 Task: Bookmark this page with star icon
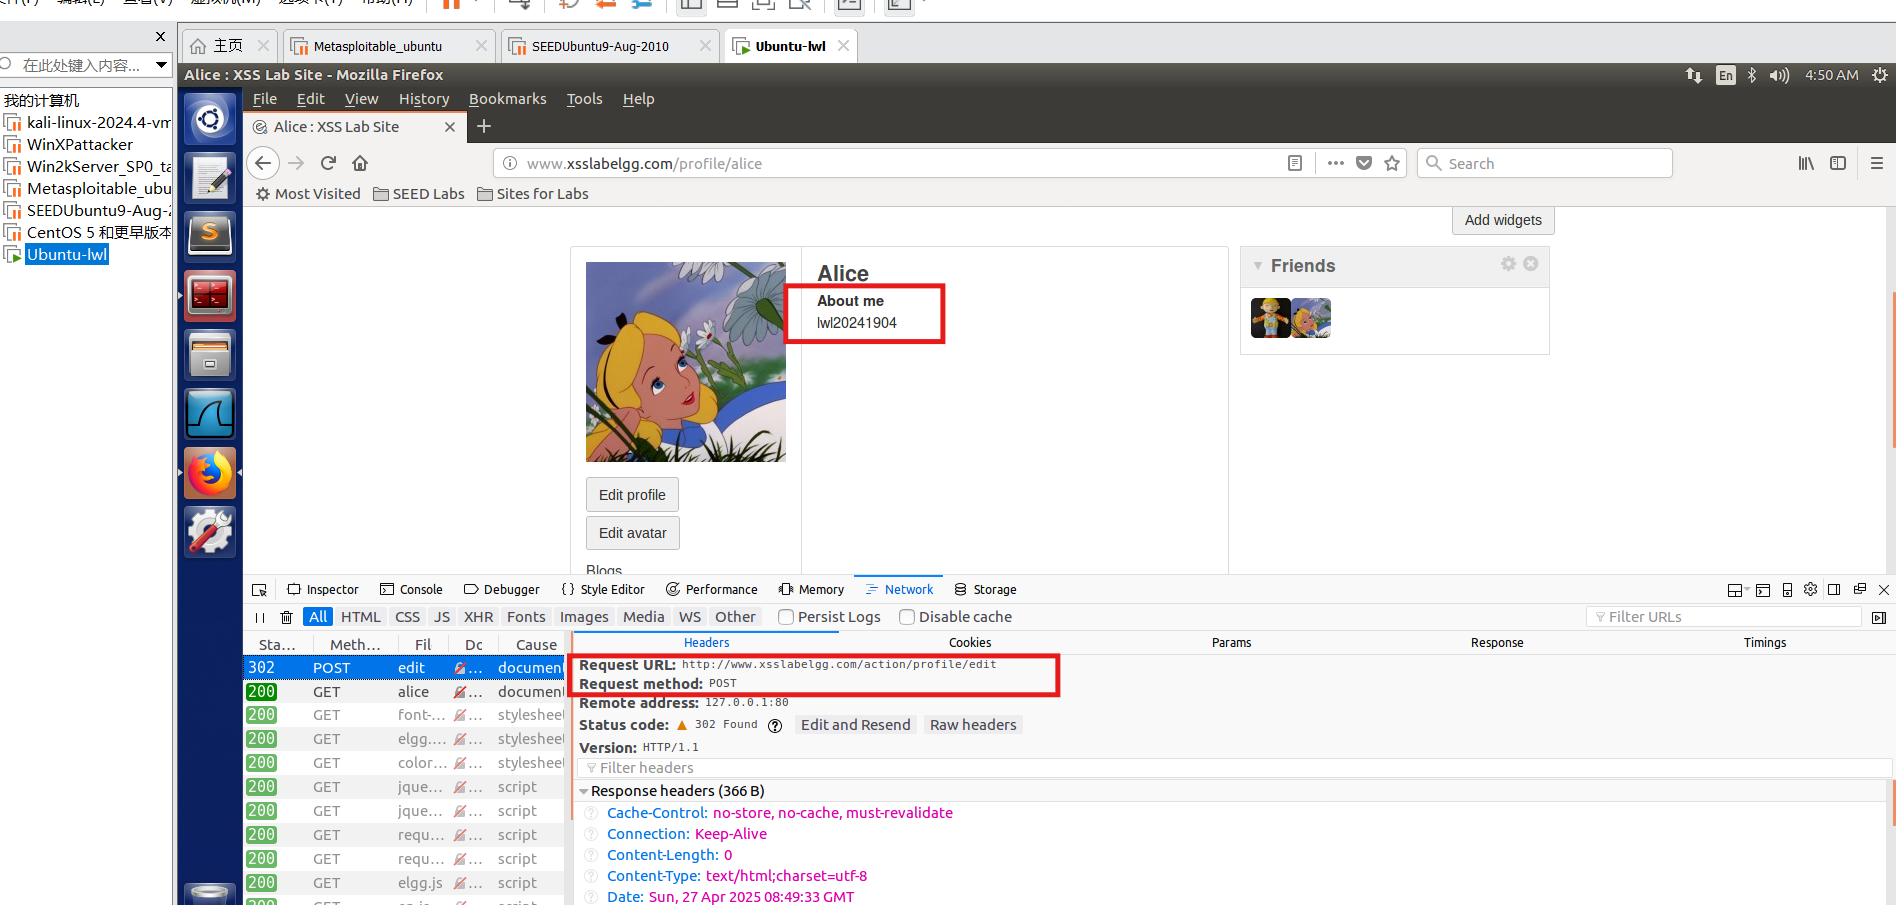coord(1392,163)
